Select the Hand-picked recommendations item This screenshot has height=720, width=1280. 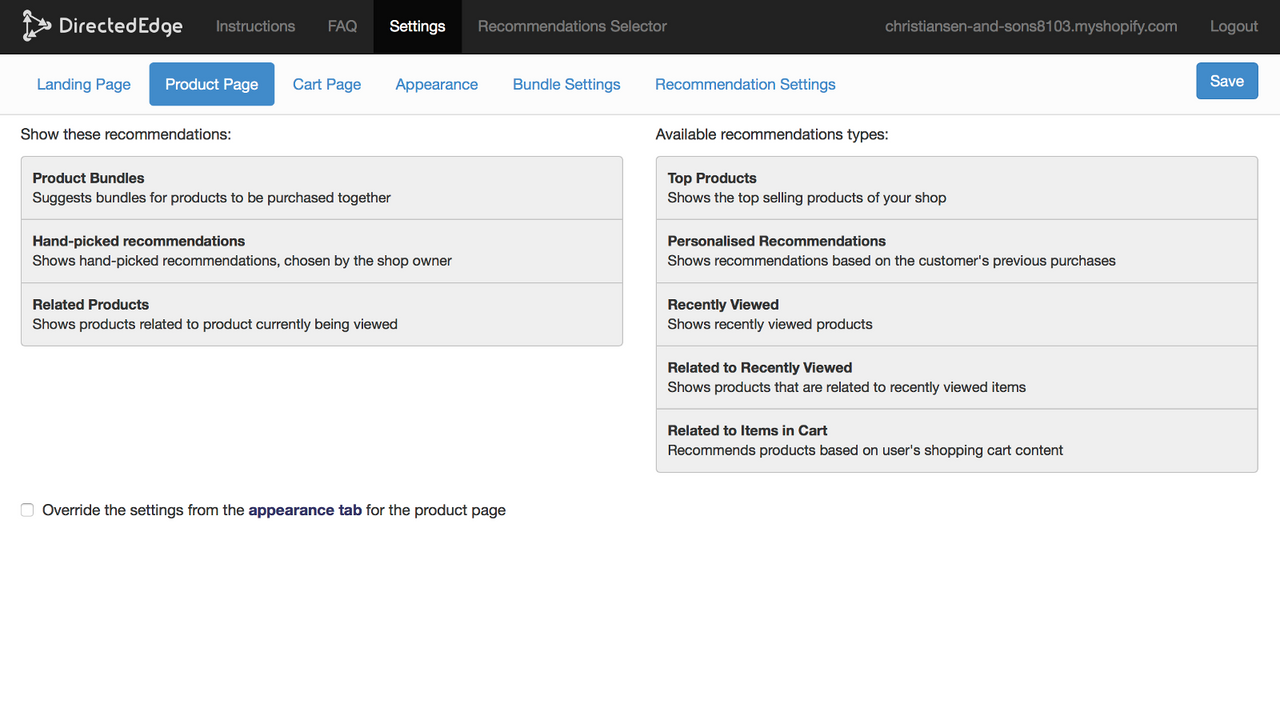point(321,251)
